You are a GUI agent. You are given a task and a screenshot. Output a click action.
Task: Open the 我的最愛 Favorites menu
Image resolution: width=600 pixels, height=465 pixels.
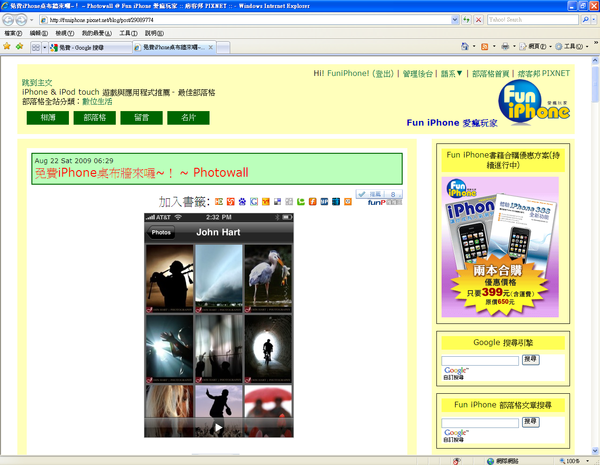tap(96, 33)
